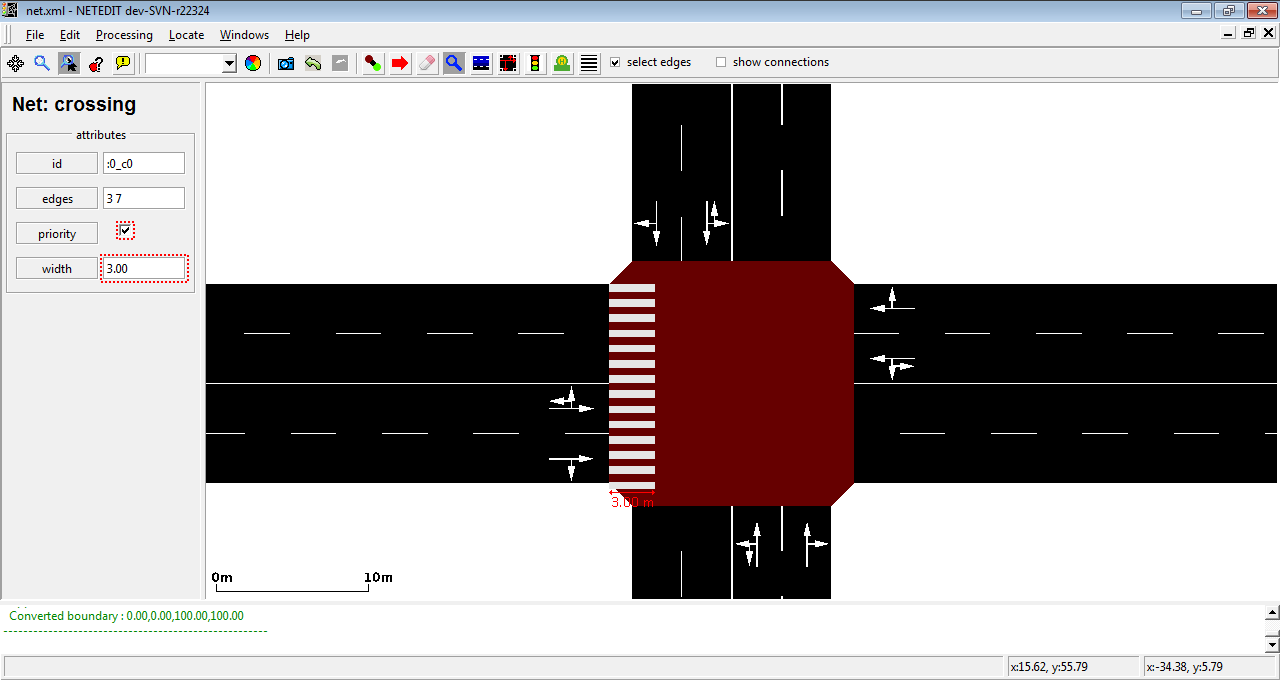The image size is (1280, 680).
Task: Select the red arrow move mode
Action: coord(400,63)
